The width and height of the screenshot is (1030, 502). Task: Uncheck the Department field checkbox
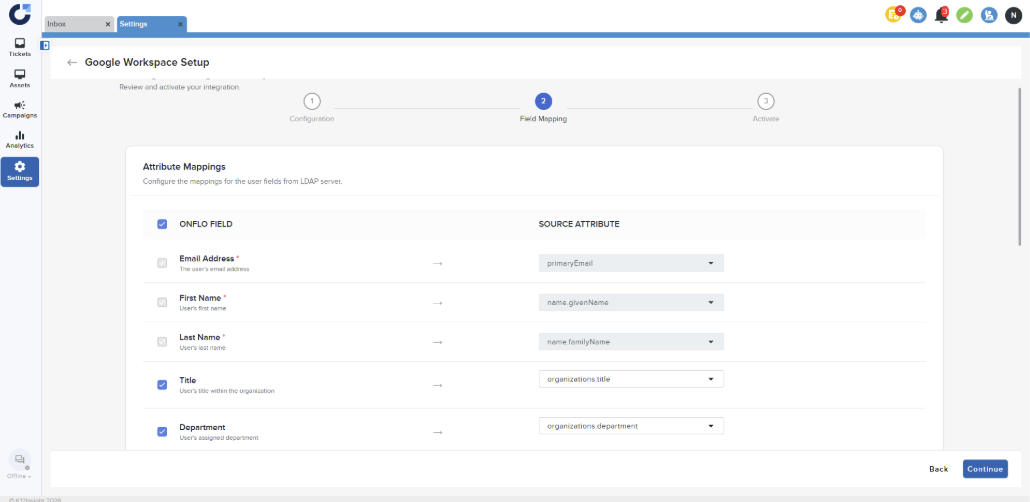162,431
